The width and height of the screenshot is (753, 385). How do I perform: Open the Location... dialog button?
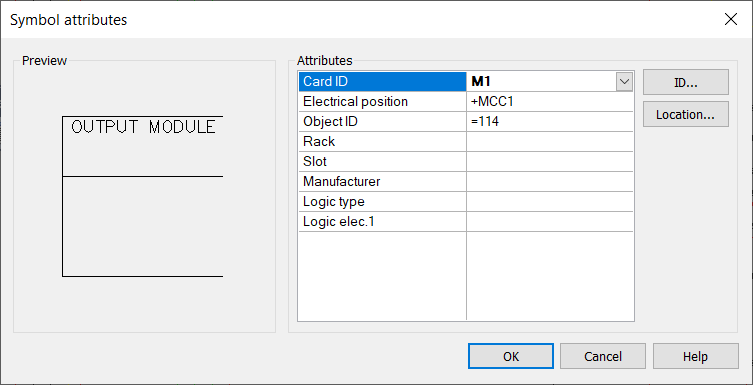point(686,114)
